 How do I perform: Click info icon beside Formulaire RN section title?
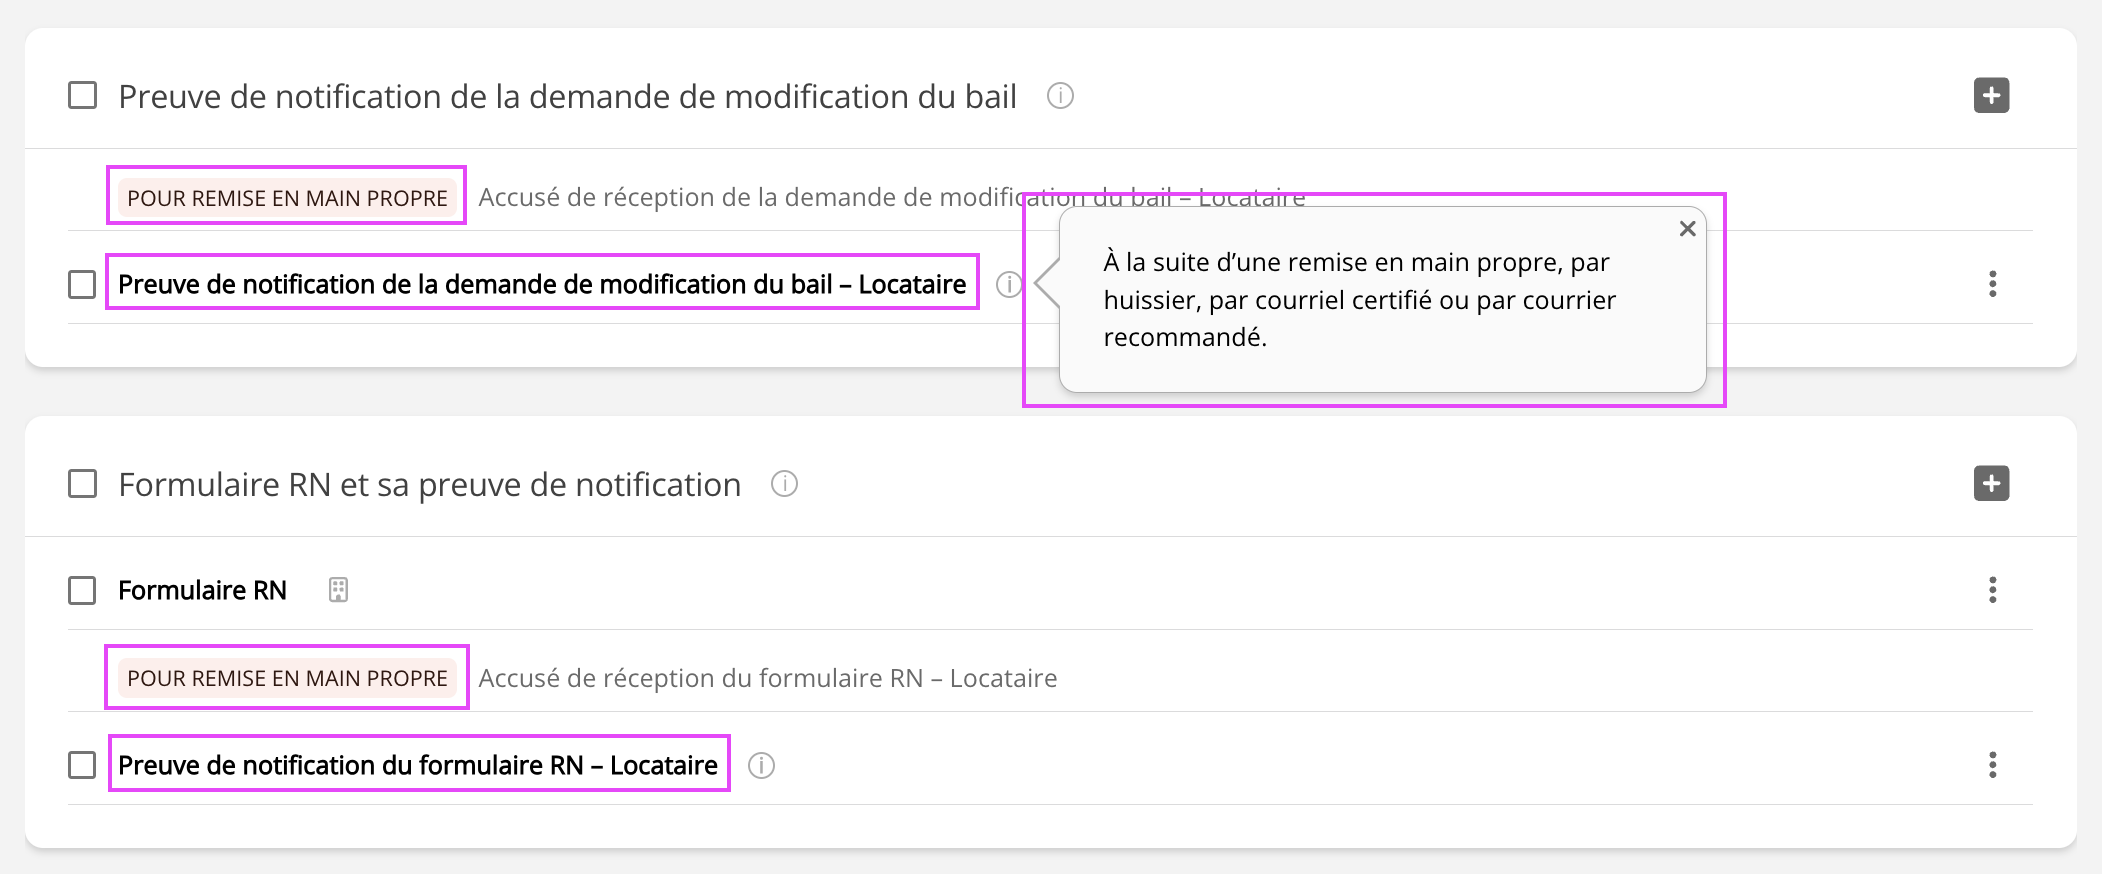tap(784, 484)
